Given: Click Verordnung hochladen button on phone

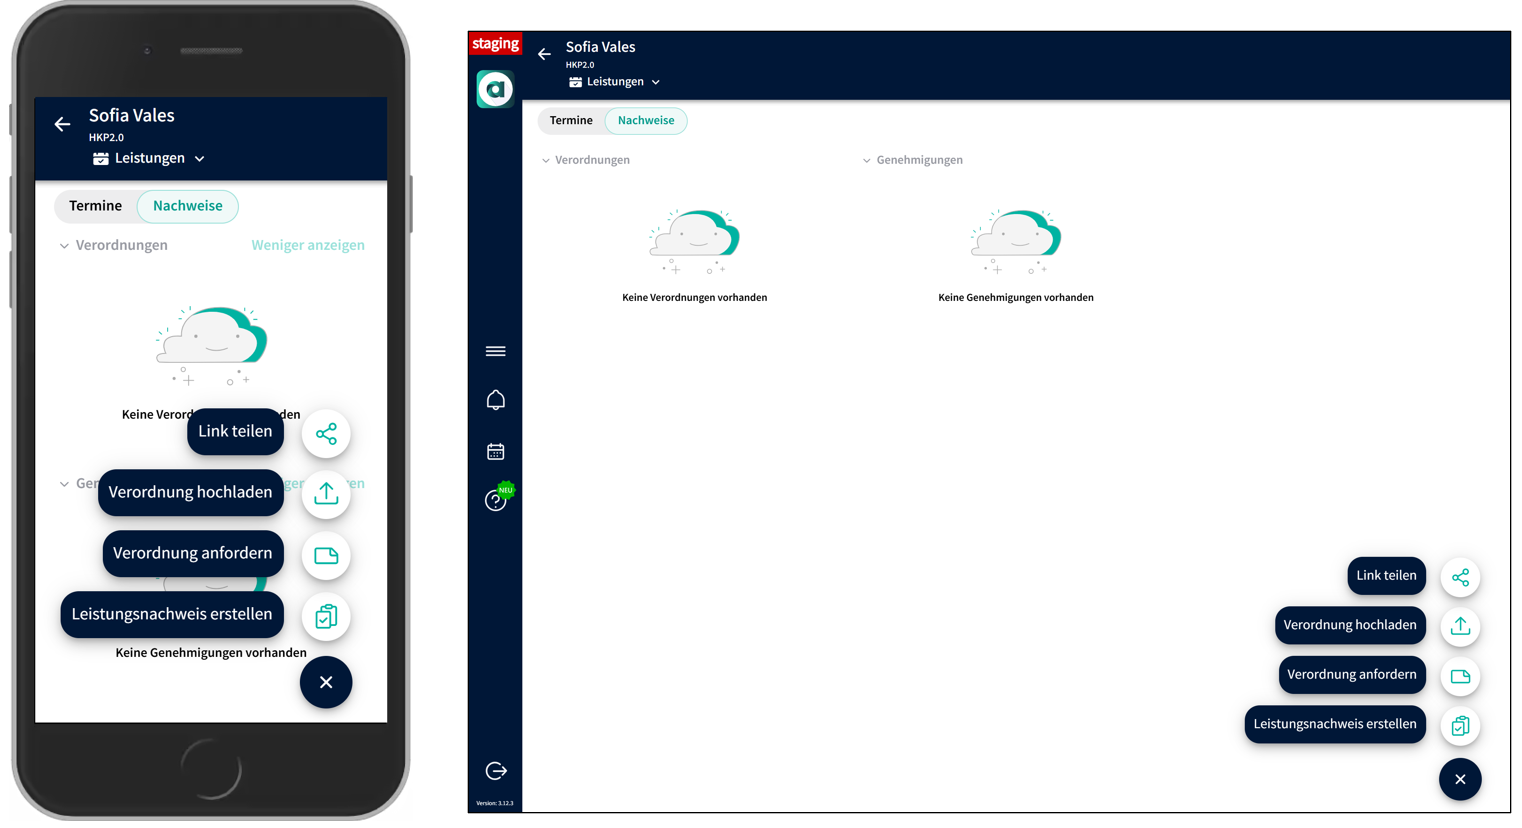Looking at the screenshot, I should tap(190, 493).
